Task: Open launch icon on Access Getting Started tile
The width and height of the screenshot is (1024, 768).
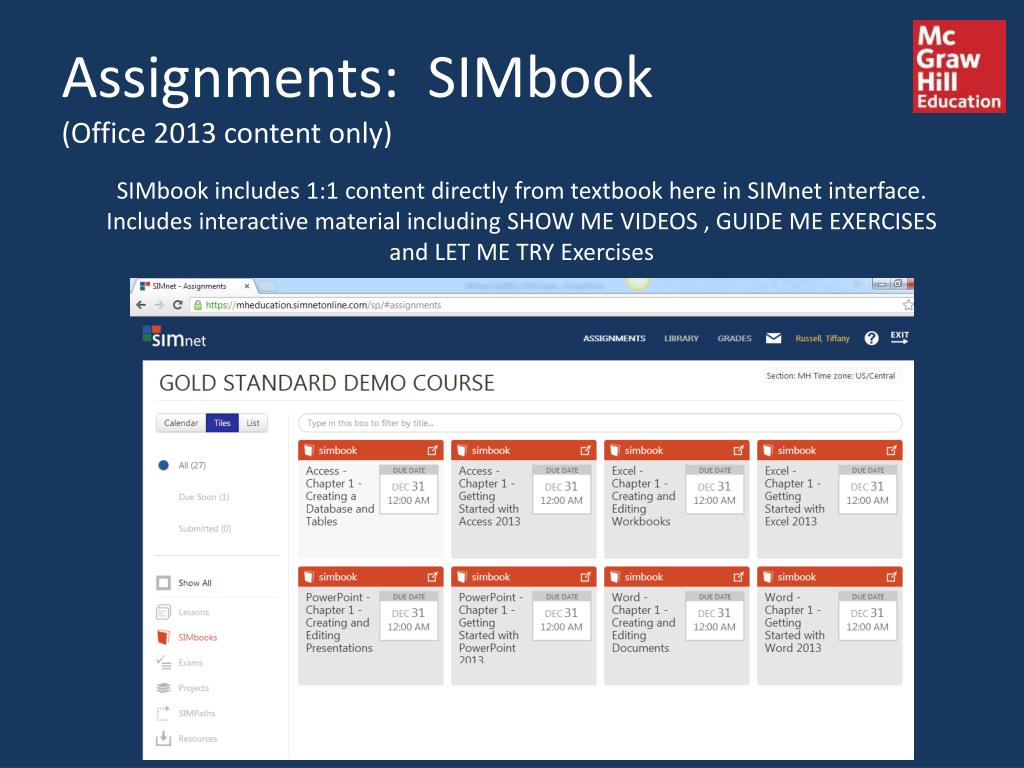Action: (585, 450)
